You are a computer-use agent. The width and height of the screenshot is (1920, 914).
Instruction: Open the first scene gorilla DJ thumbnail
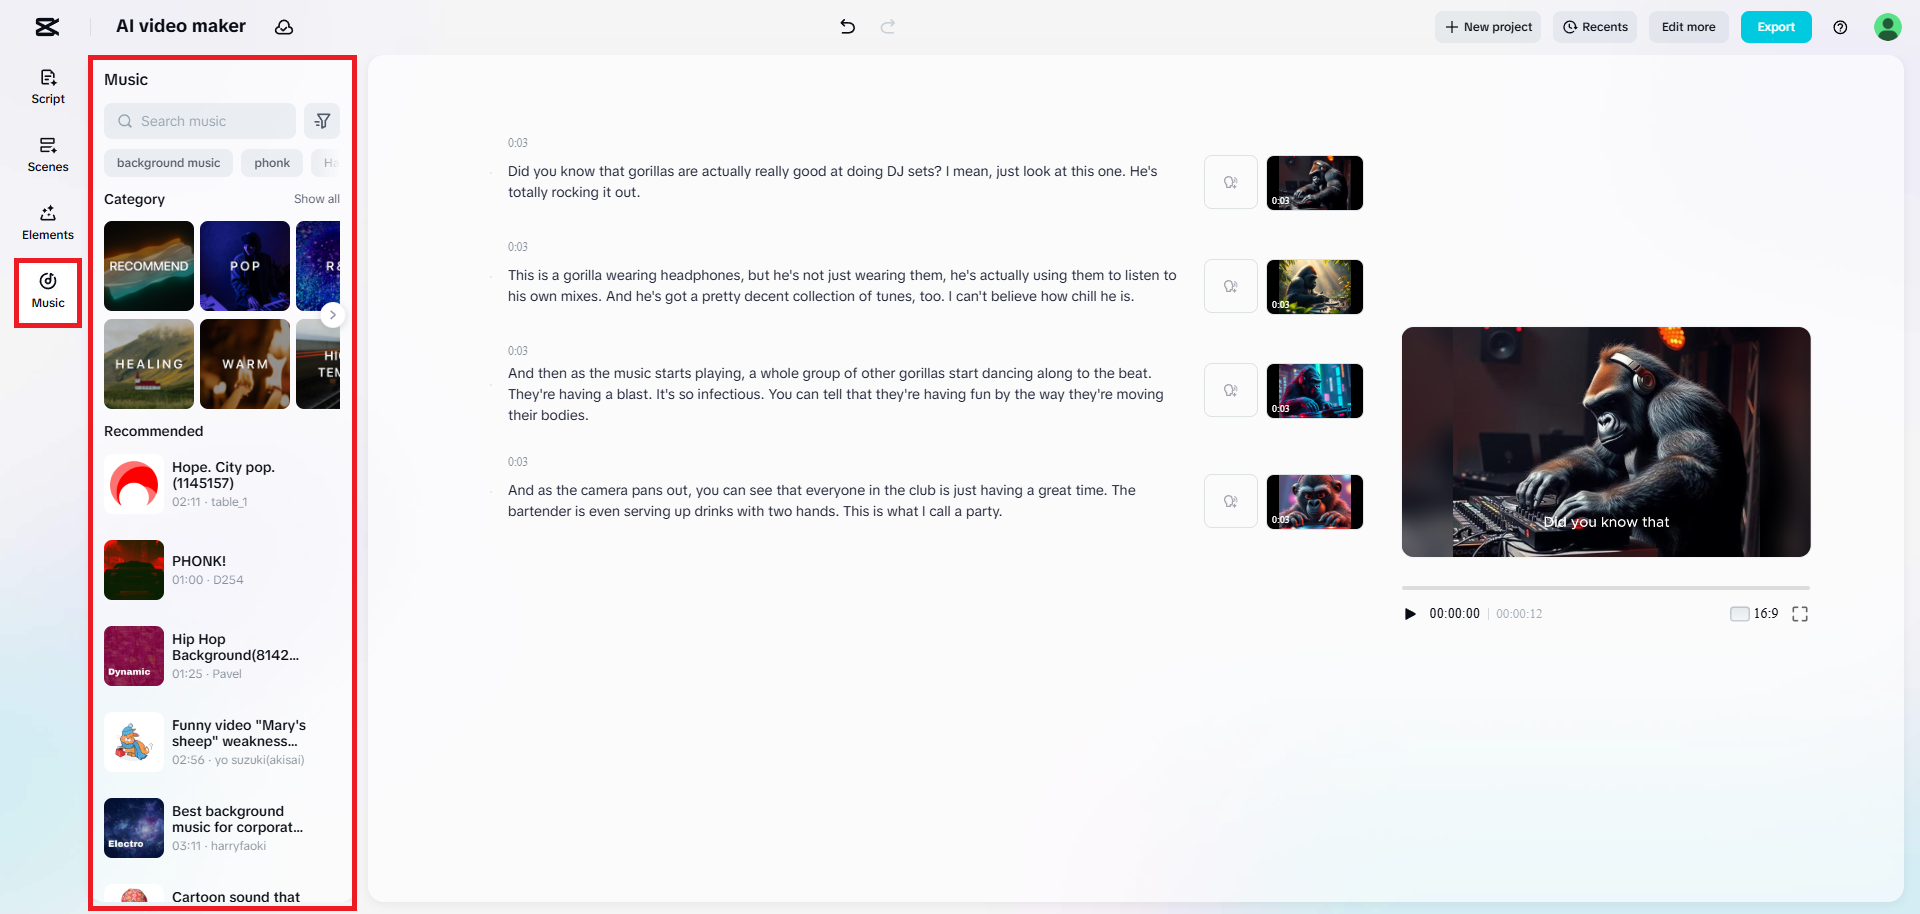tap(1315, 183)
